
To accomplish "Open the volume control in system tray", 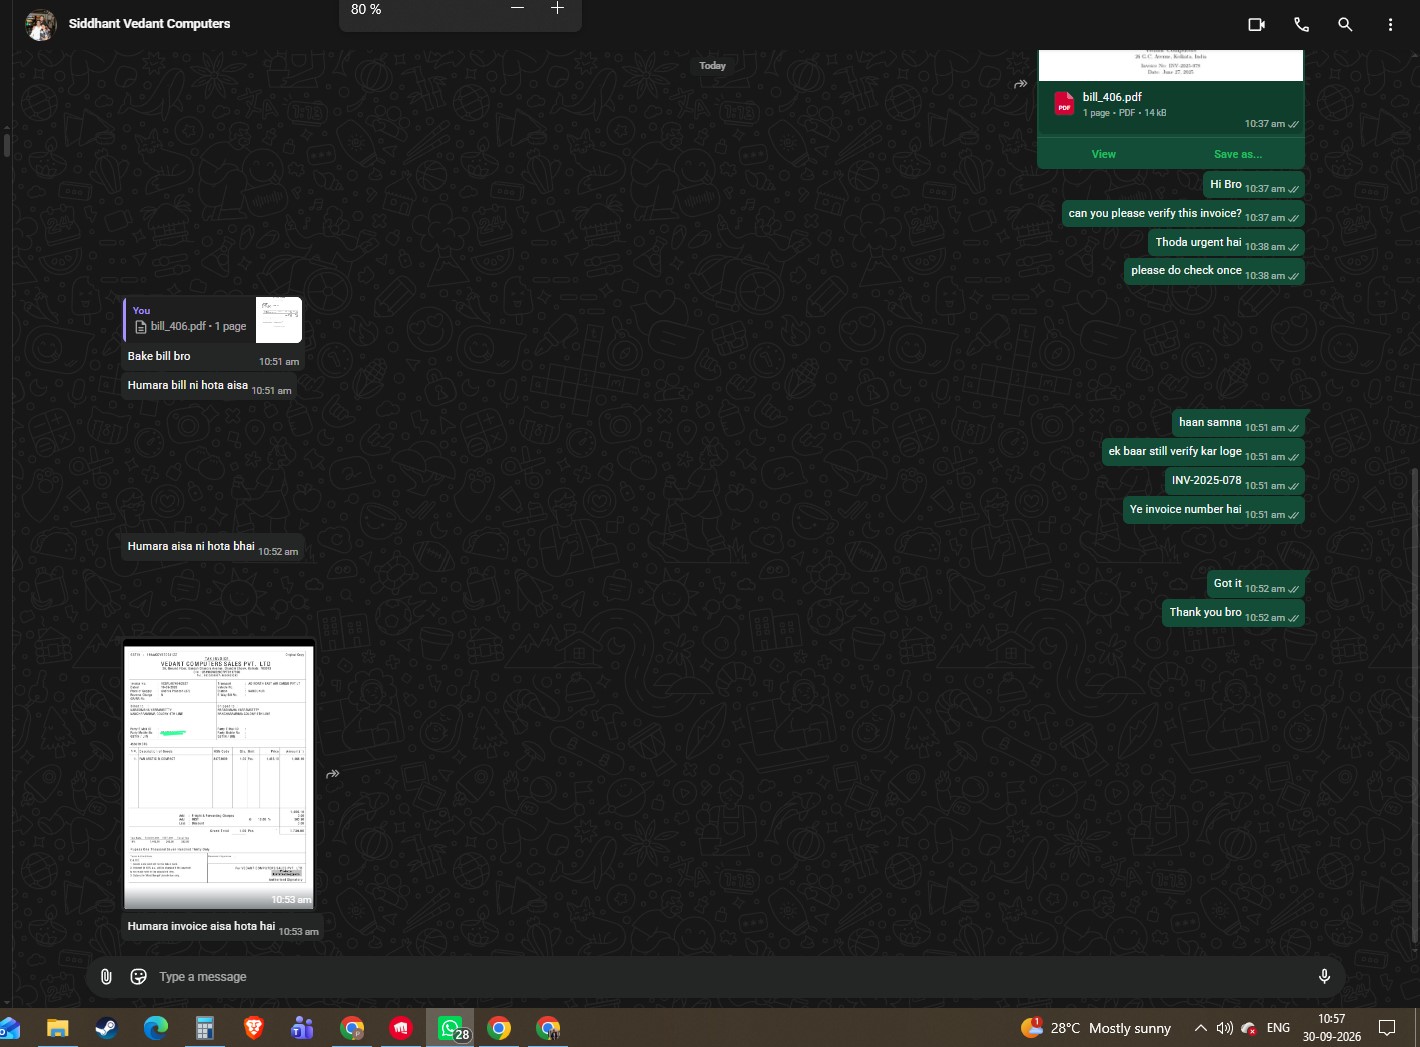I will pyautogui.click(x=1224, y=1028).
